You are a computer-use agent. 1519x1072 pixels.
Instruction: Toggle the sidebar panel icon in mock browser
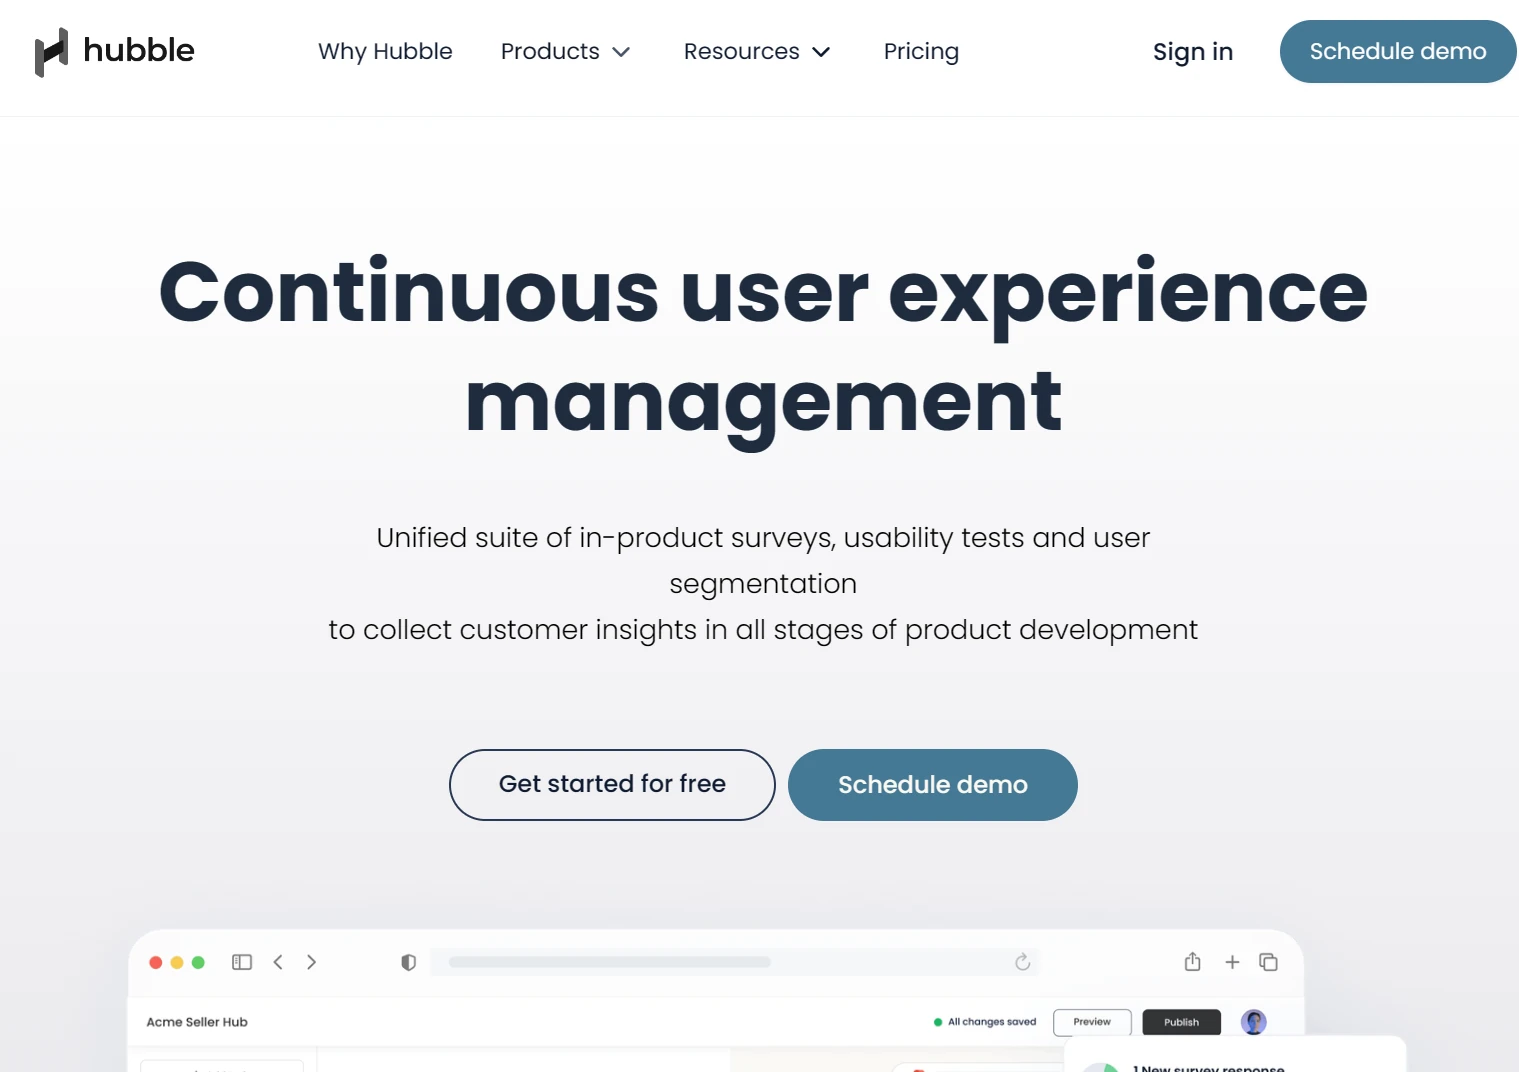(242, 962)
